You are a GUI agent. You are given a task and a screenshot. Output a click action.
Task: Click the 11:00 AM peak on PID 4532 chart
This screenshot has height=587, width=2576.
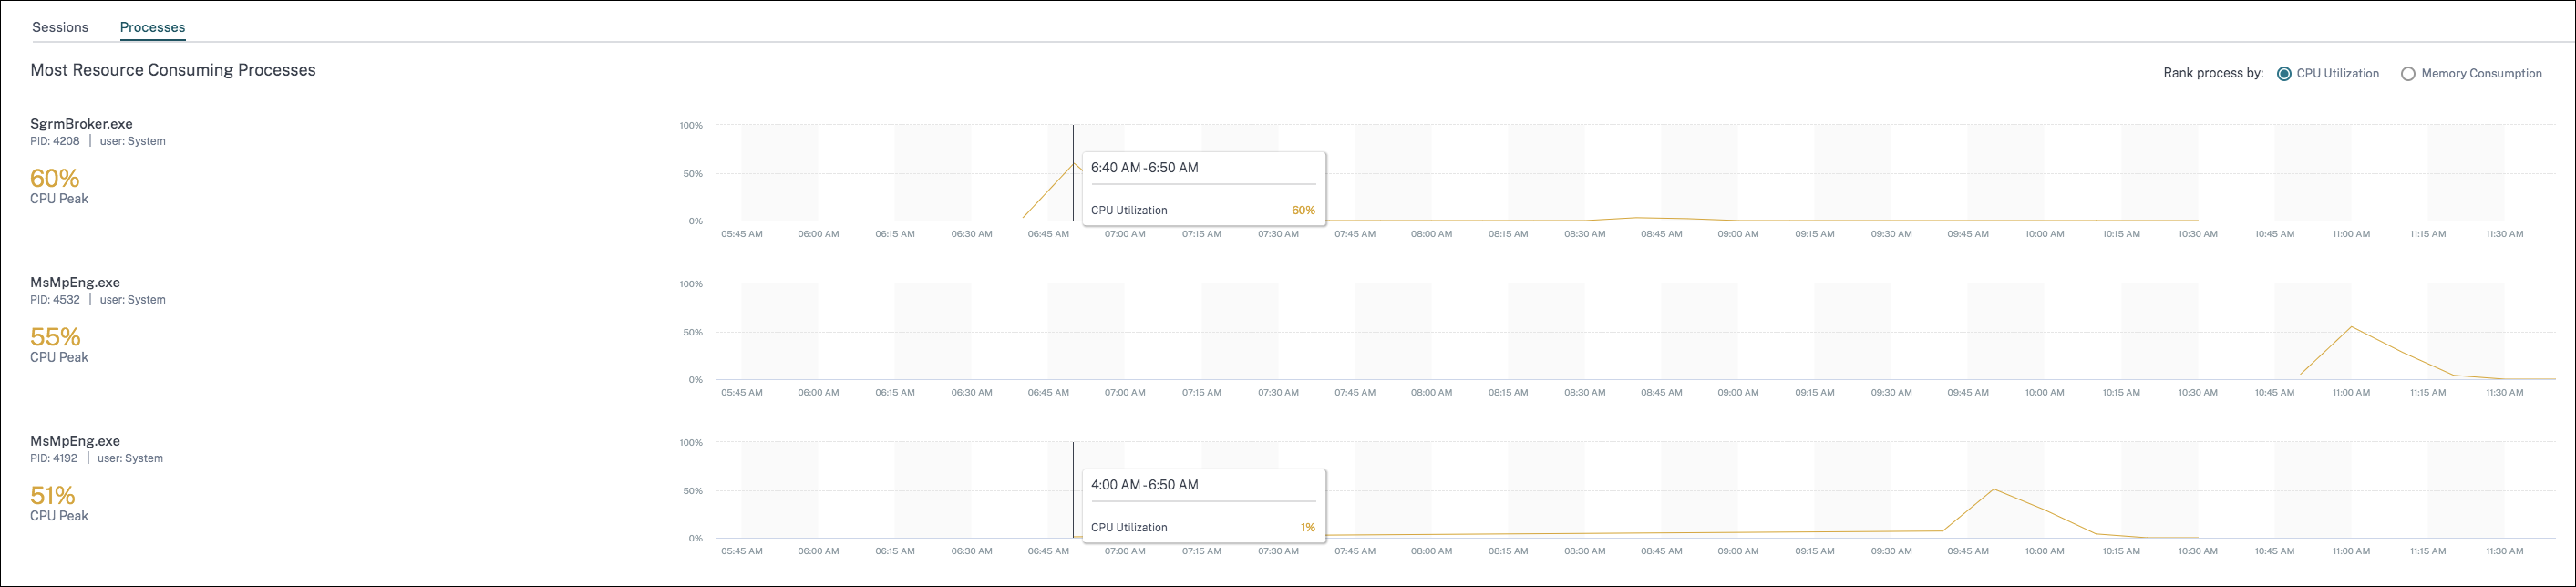point(2350,327)
